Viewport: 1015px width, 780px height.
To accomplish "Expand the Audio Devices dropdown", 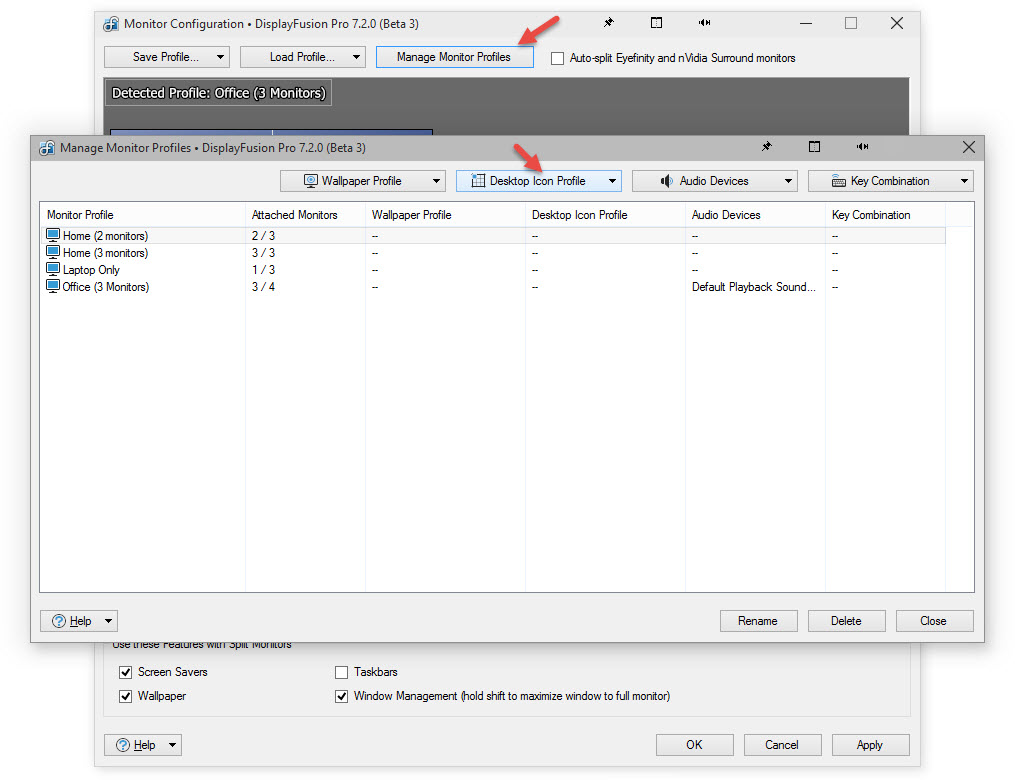I will coord(714,181).
